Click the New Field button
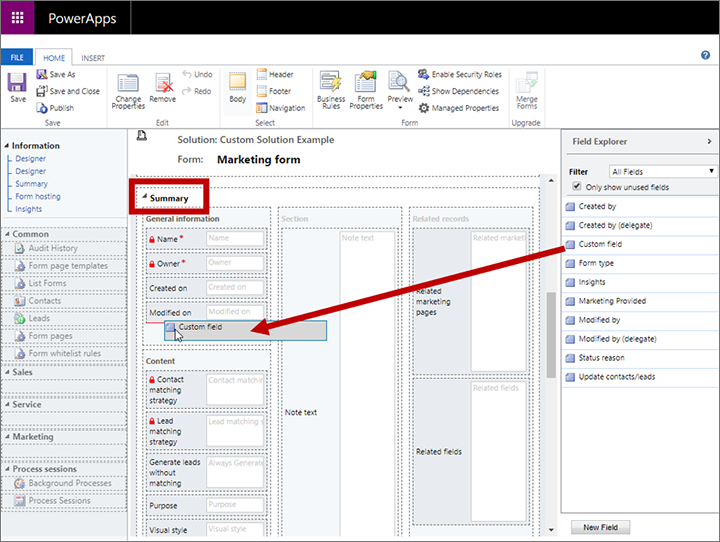Image resolution: width=720 pixels, height=542 pixels. tap(600, 527)
